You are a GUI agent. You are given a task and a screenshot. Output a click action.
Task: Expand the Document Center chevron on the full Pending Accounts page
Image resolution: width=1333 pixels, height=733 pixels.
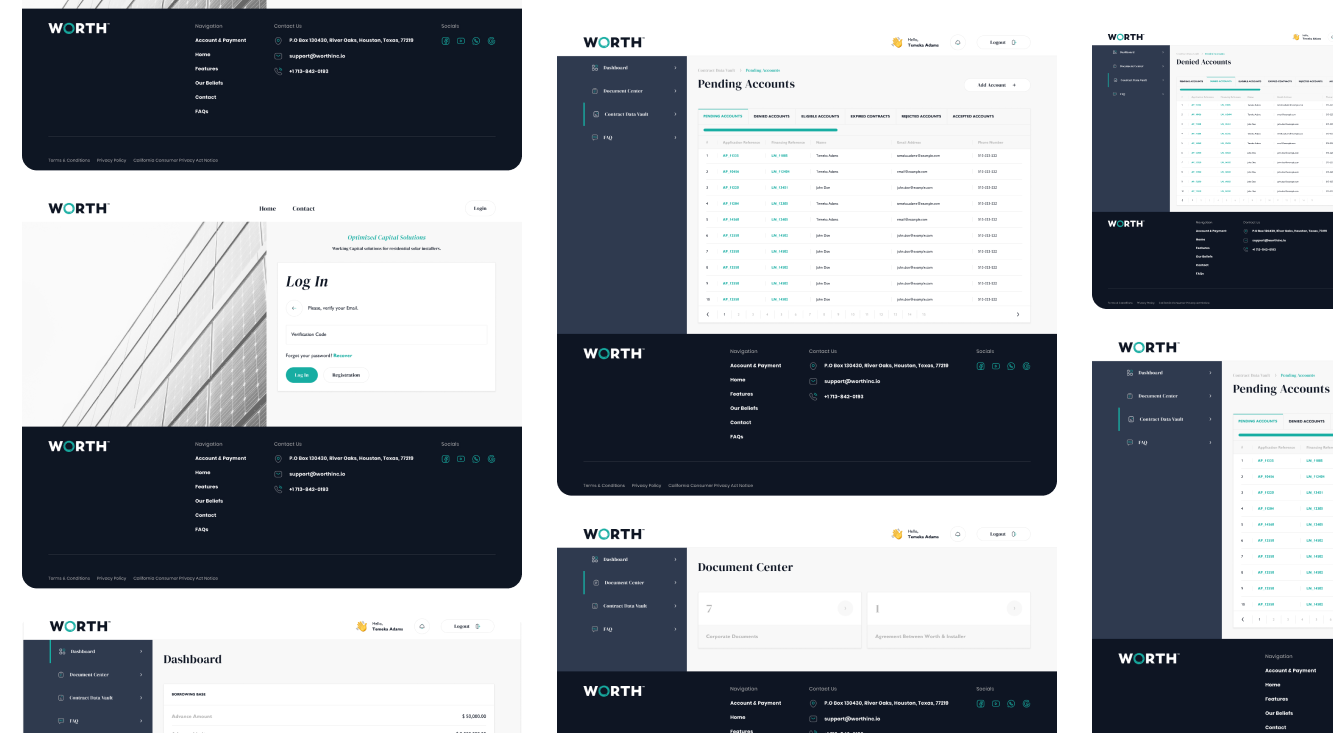[x=675, y=91]
